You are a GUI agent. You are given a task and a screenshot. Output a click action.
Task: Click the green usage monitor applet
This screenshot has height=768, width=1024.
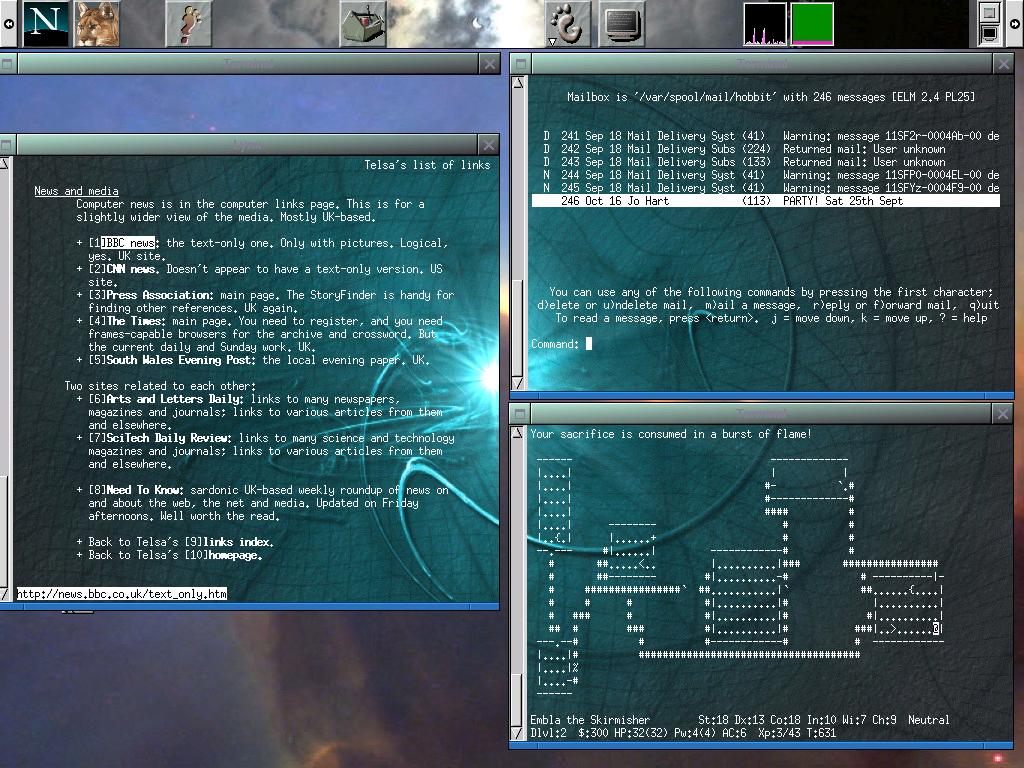pyautogui.click(x=812, y=24)
